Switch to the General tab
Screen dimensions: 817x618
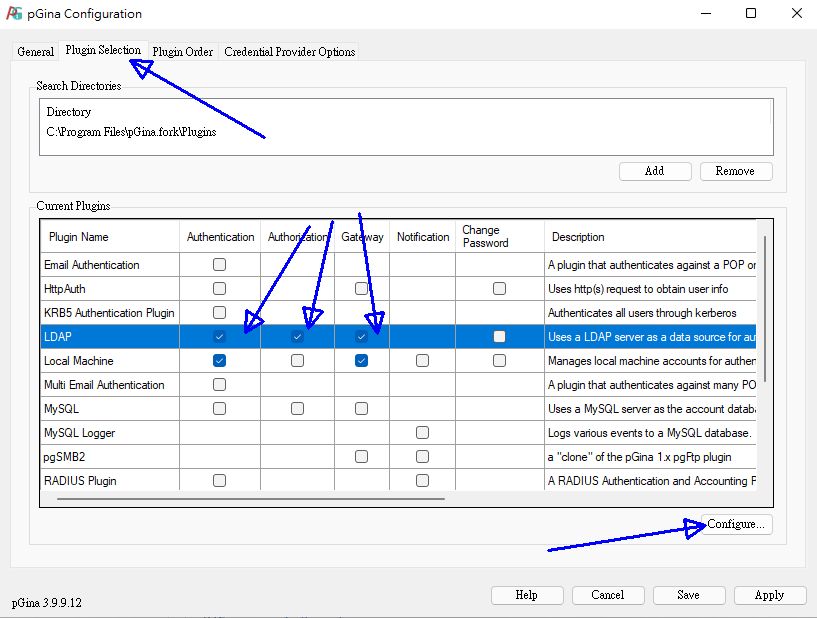[36, 52]
